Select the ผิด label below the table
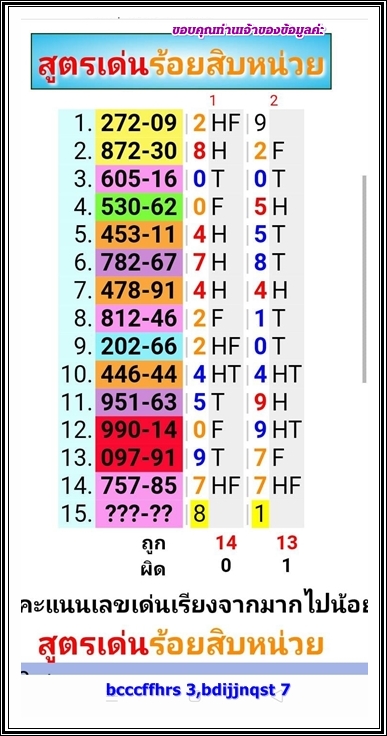 click(153, 568)
